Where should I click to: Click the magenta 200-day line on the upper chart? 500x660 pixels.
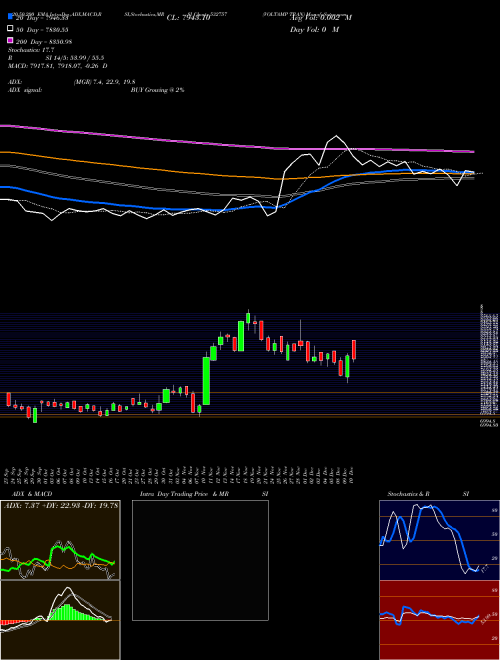[x=236, y=144]
